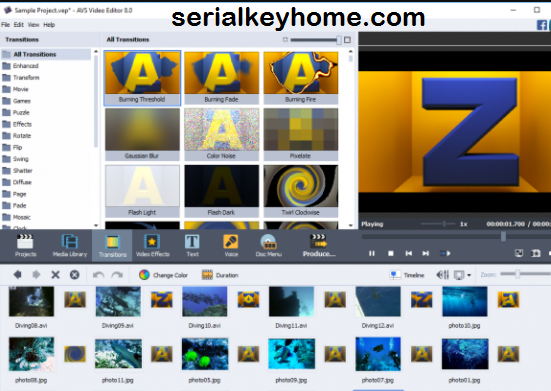Viewport: 551px width, 391px height.
Task: Pause the preview playback
Action: point(372,253)
